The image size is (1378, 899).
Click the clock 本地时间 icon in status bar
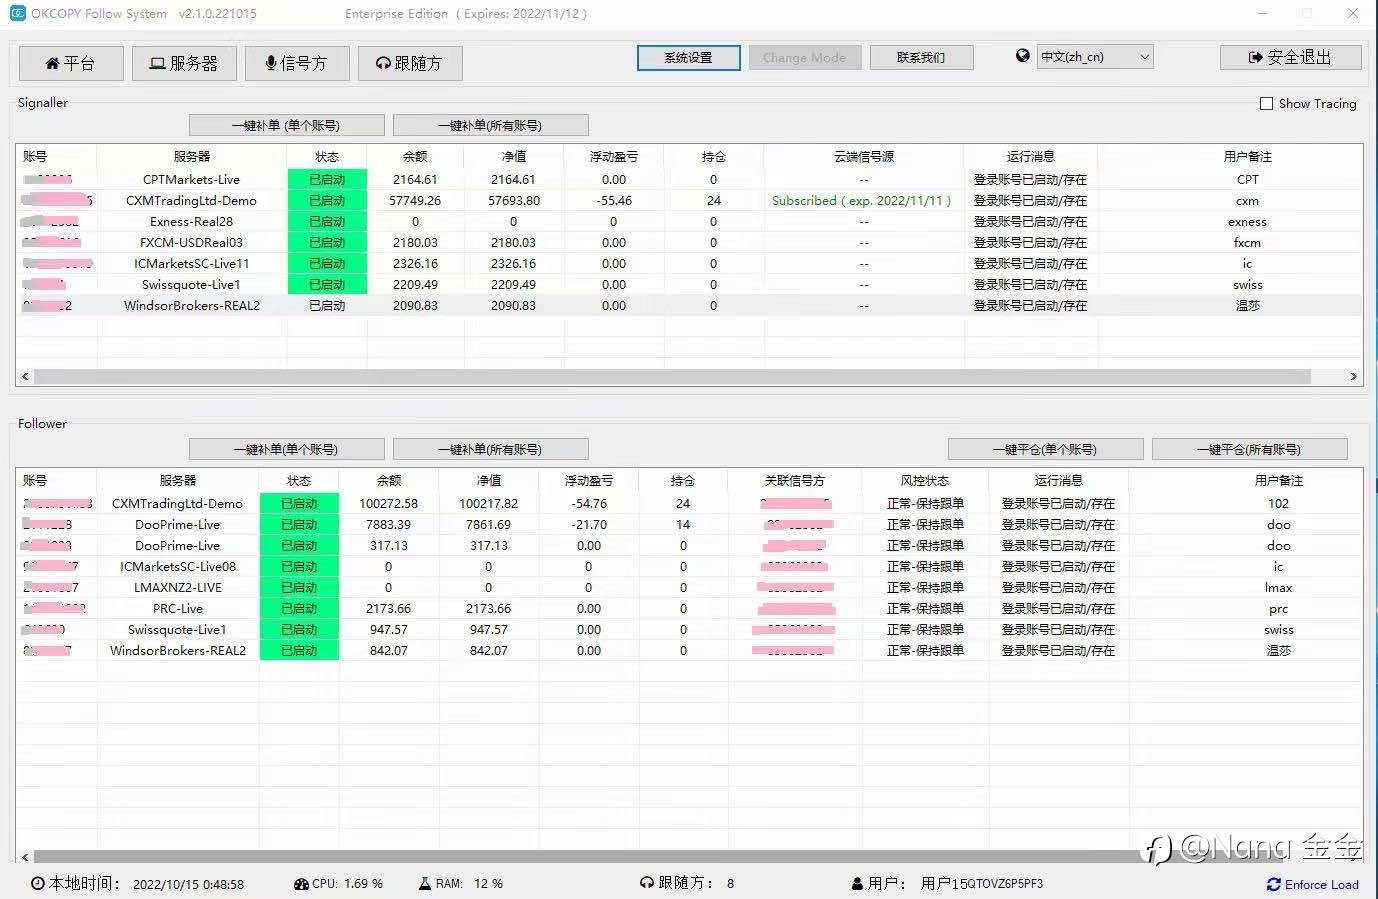tap(38, 883)
